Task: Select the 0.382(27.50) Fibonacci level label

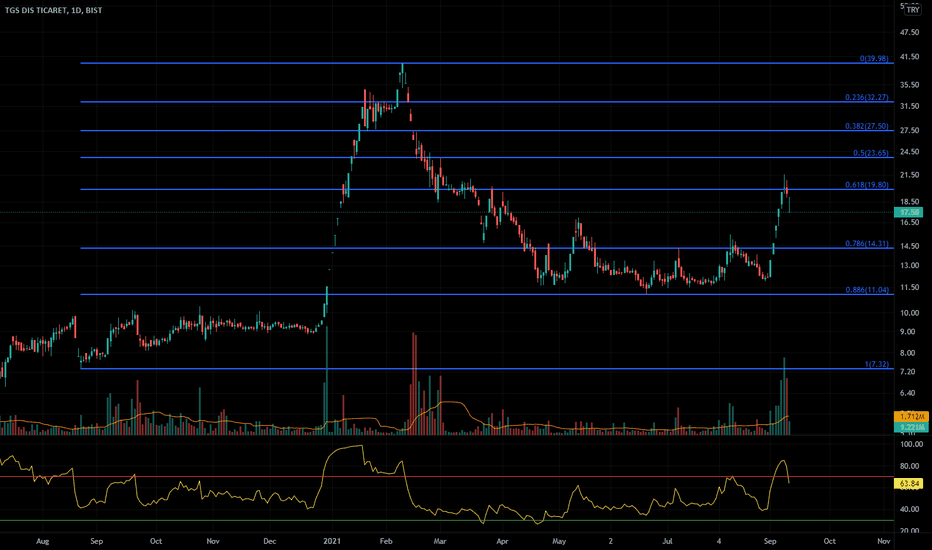Action: (x=867, y=126)
